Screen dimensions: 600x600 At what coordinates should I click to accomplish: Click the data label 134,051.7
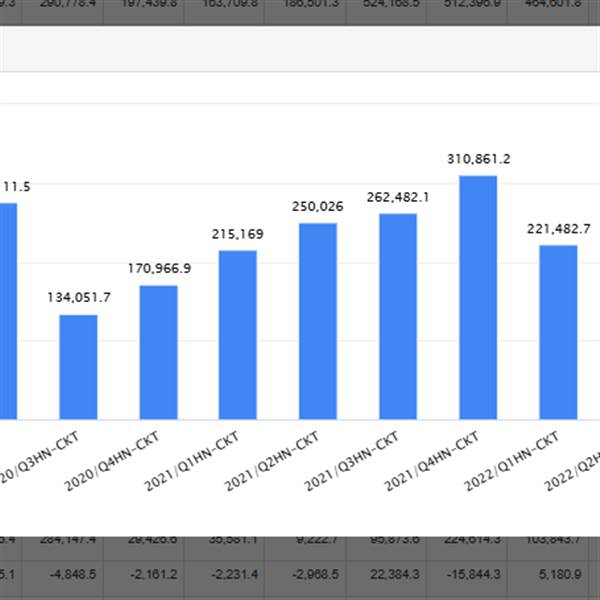pos(79,297)
